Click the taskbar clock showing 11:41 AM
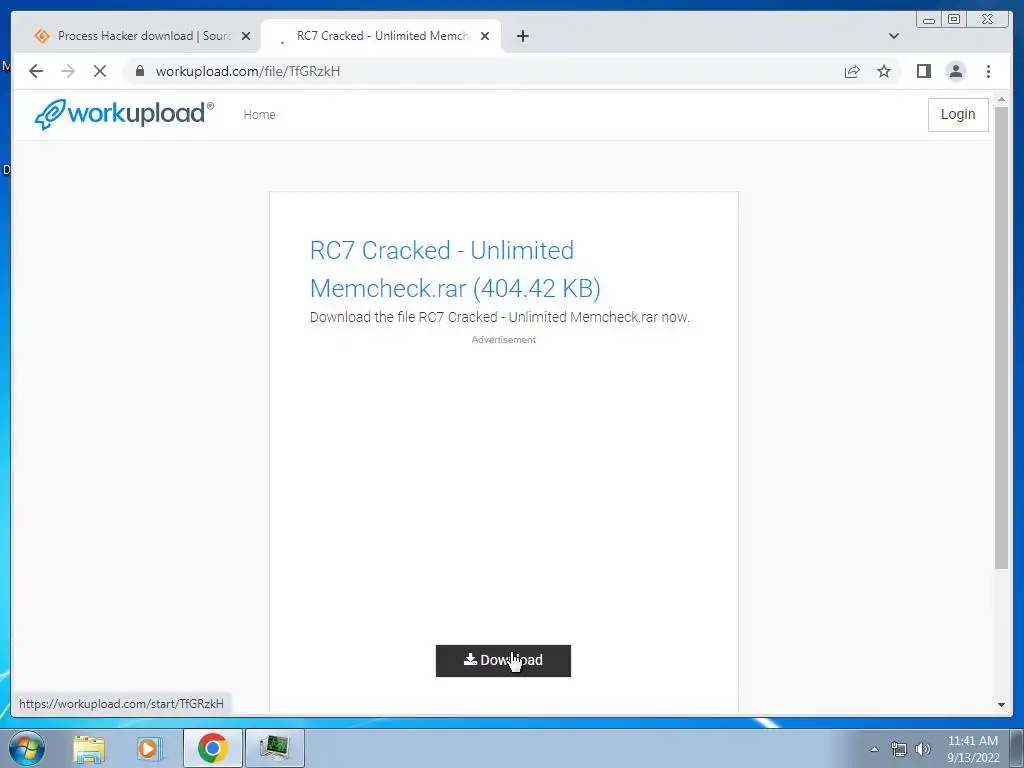The image size is (1024, 768). point(973,749)
